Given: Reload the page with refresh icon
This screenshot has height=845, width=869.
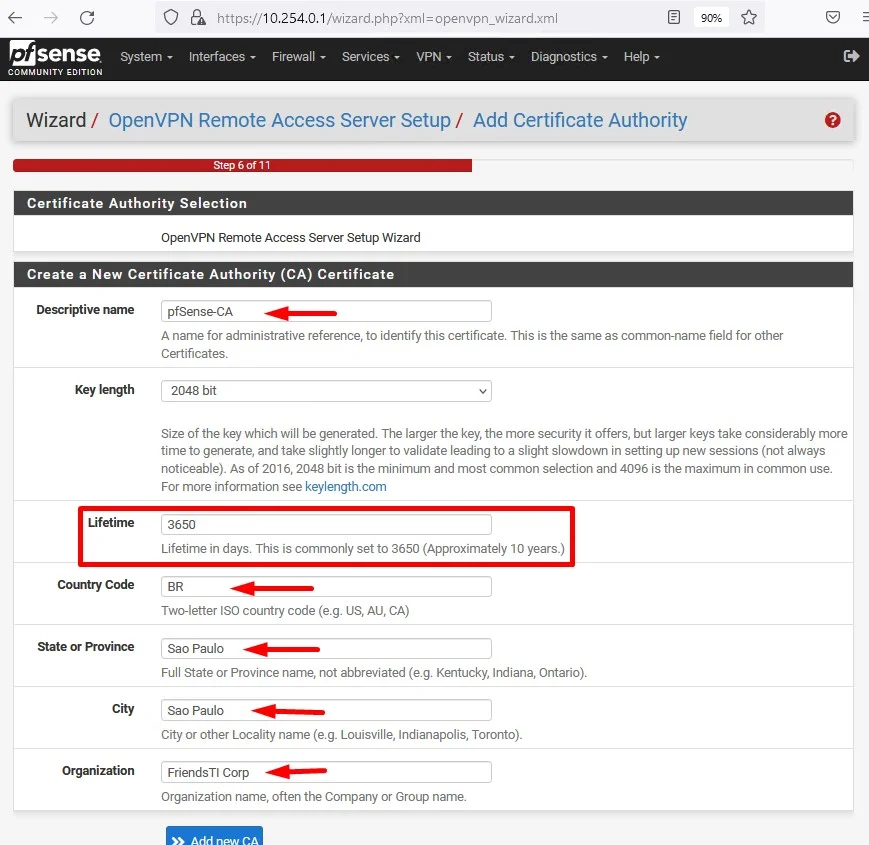Looking at the screenshot, I should coord(87,18).
